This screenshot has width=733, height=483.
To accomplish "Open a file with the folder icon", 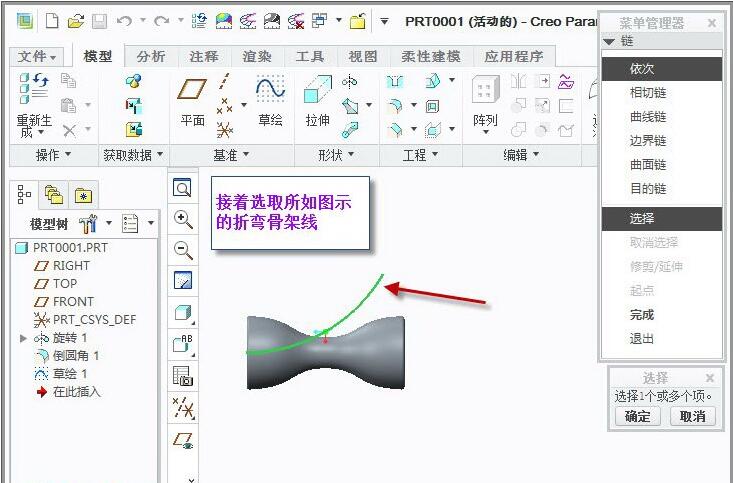I will tap(75, 21).
